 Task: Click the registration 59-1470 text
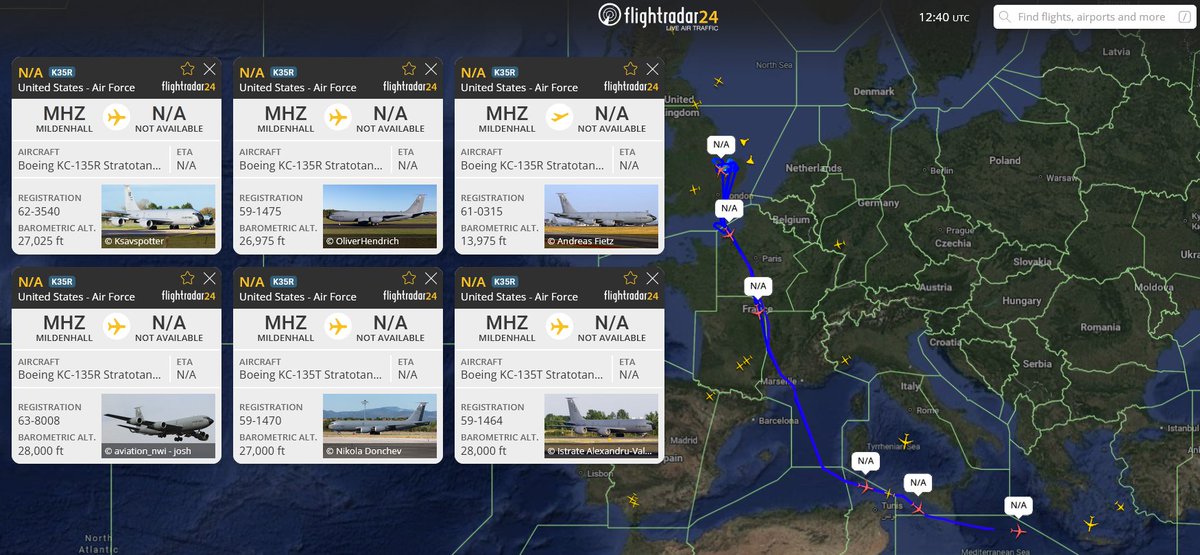261,421
